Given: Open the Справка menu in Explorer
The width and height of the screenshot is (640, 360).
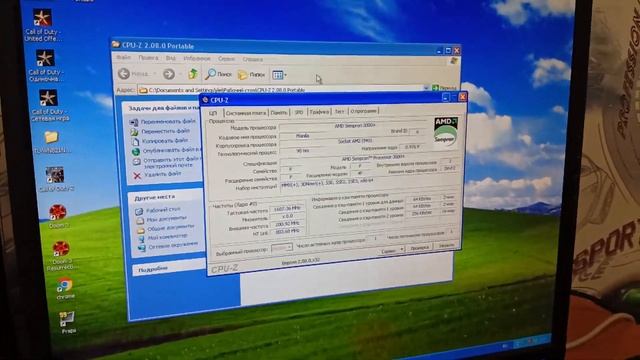Looking at the screenshot, I should pyautogui.click(x=252, y=59).
